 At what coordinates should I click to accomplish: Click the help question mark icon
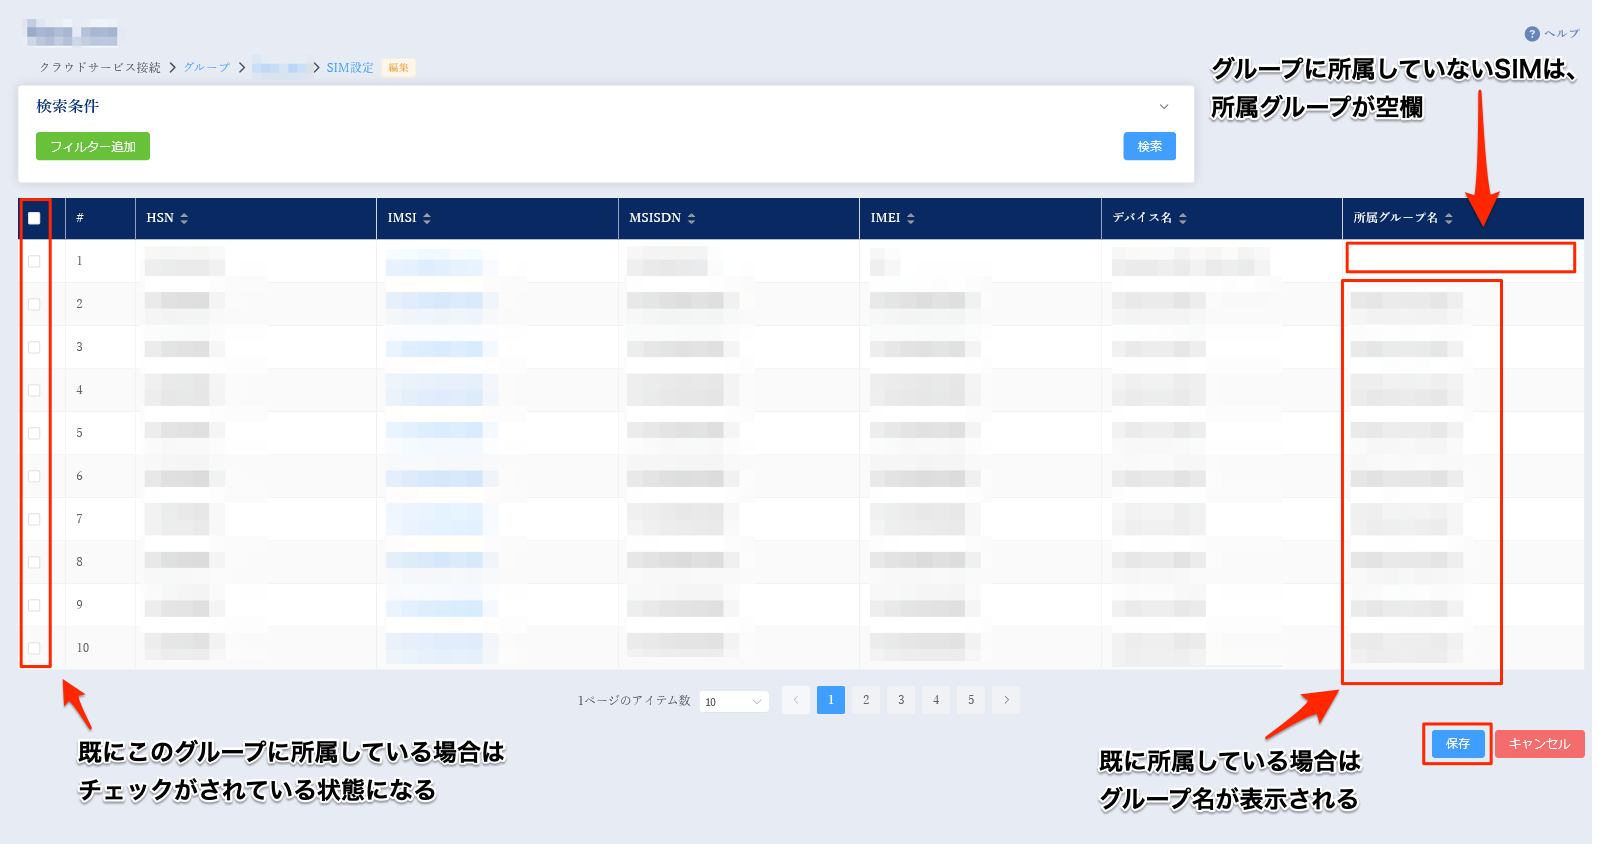[x=1531, y=34]
